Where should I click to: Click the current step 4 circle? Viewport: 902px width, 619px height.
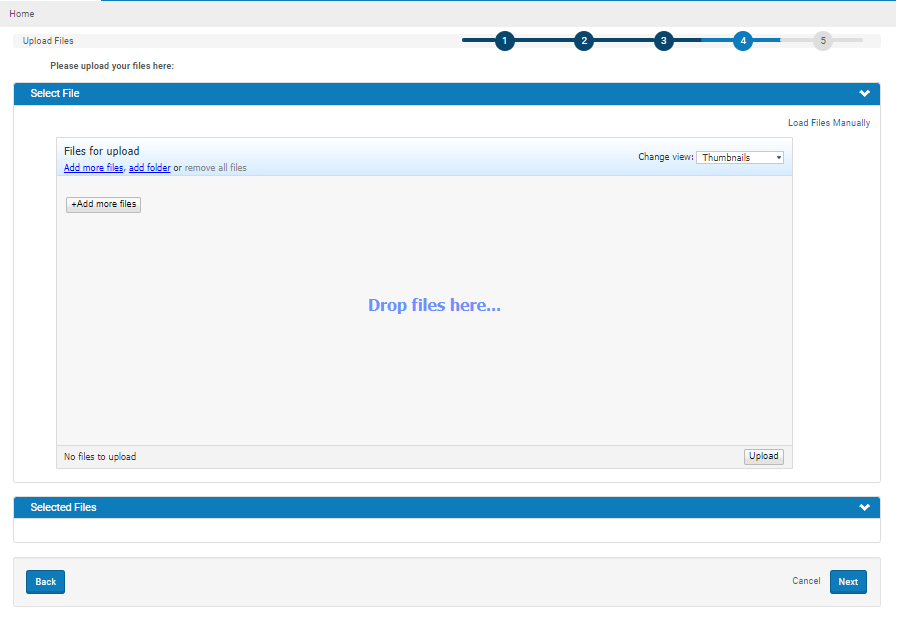pos(743,41)
